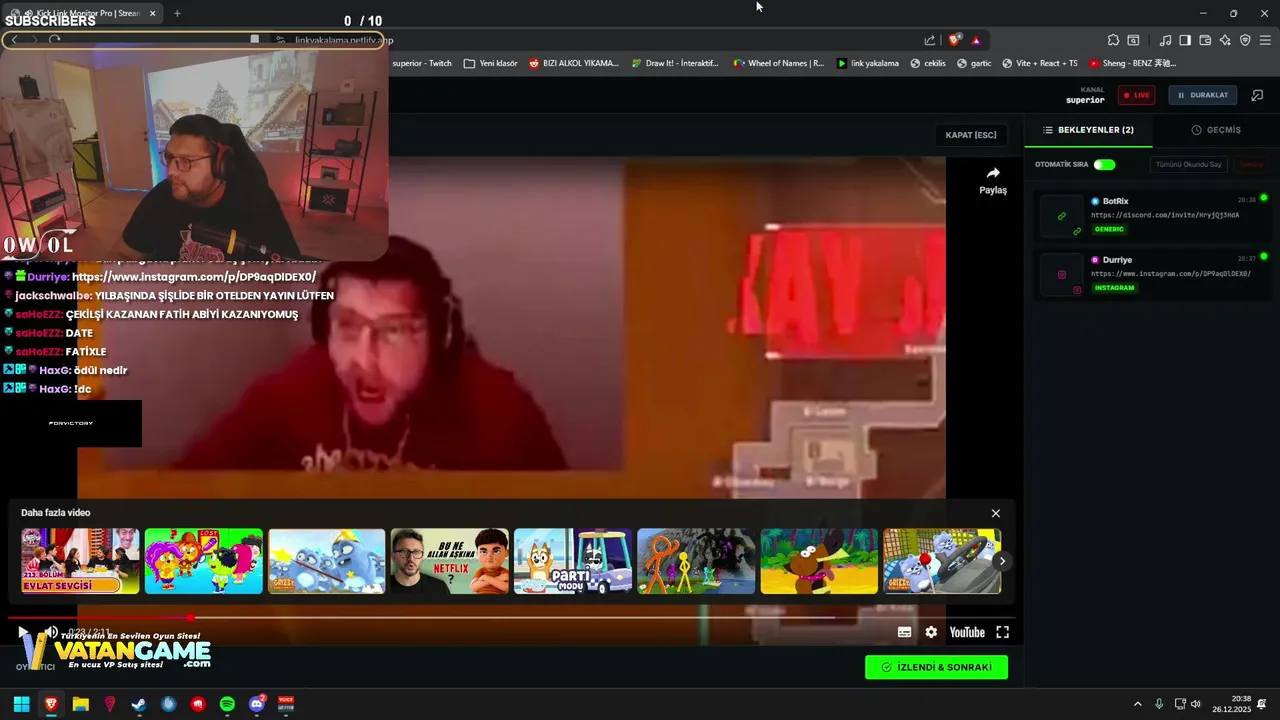Open the superior - Twitch bookmark
This screenshot has width=1280, height=720.
(x=421, y=63)
